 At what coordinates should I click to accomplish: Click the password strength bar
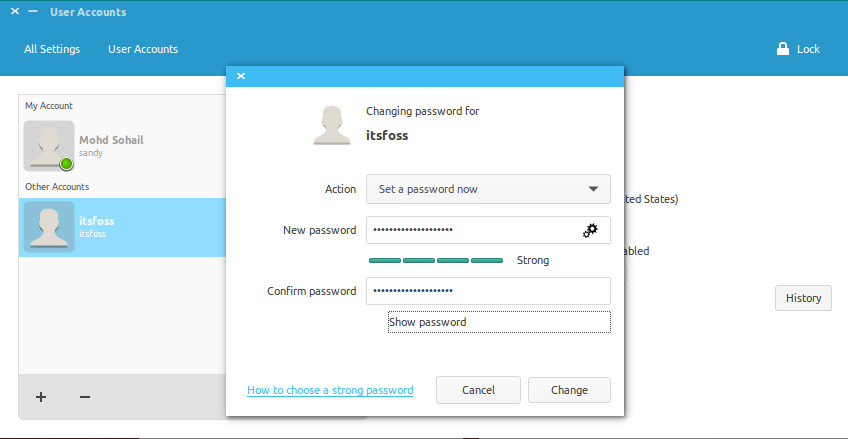[x=436, y=260]
